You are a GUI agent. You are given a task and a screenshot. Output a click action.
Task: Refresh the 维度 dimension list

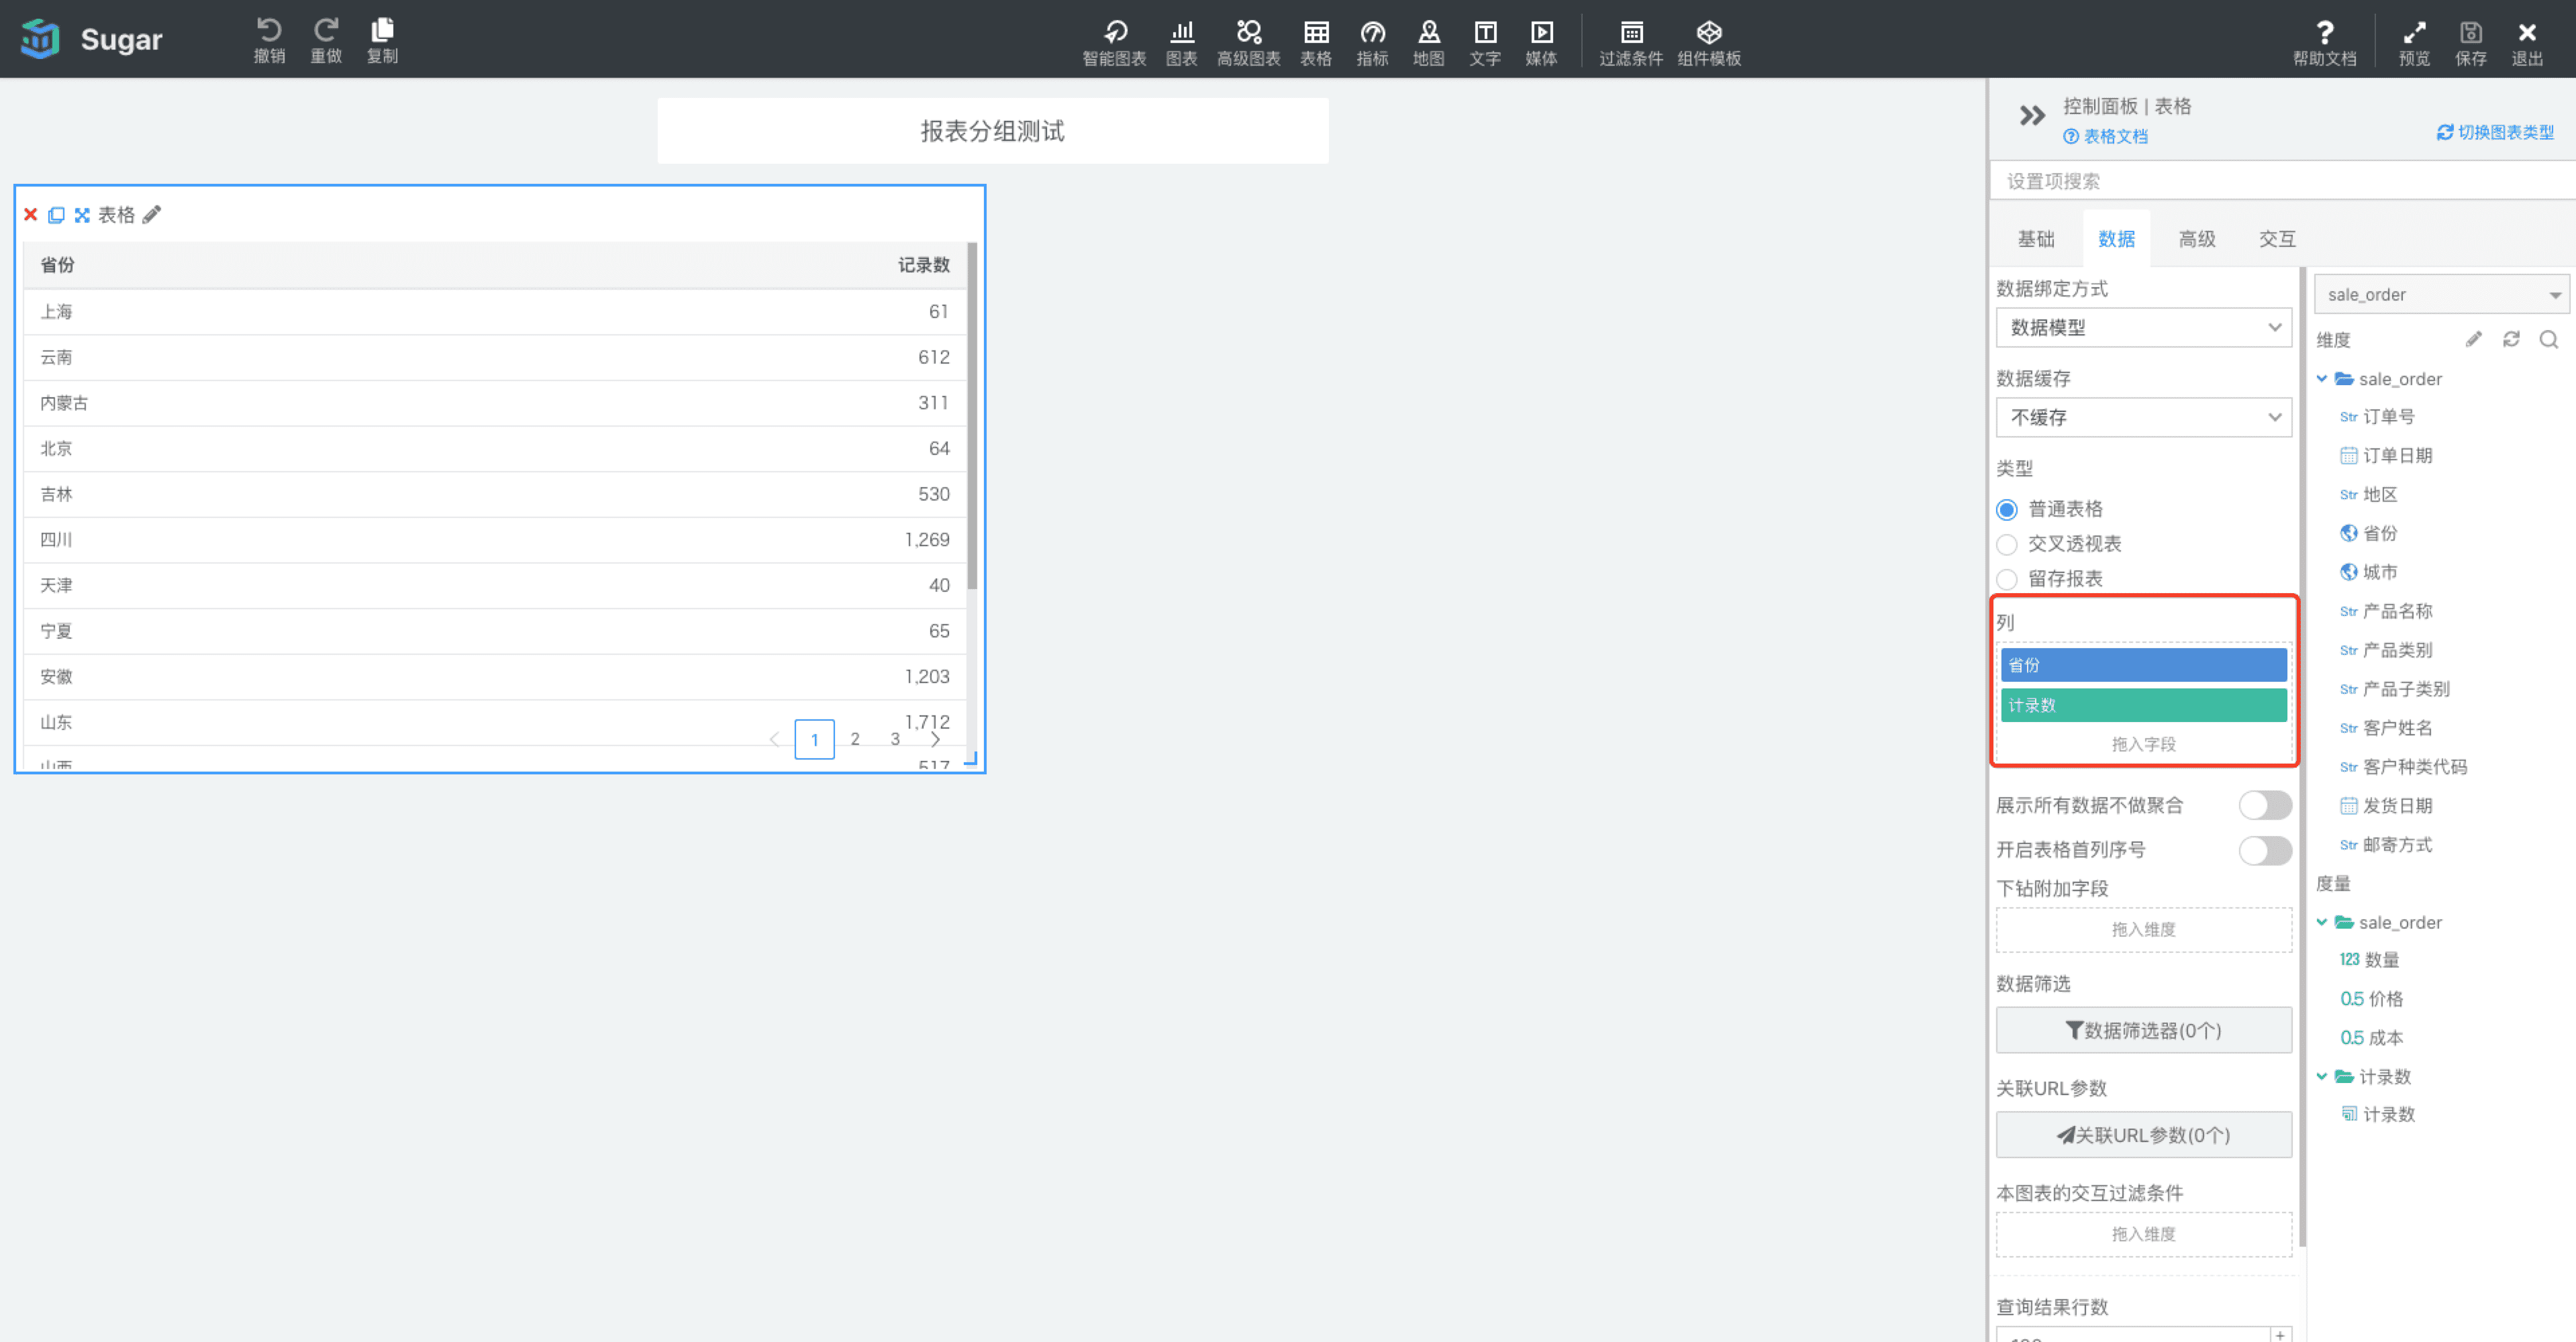pyautogui.click(x=2511, y=339)
